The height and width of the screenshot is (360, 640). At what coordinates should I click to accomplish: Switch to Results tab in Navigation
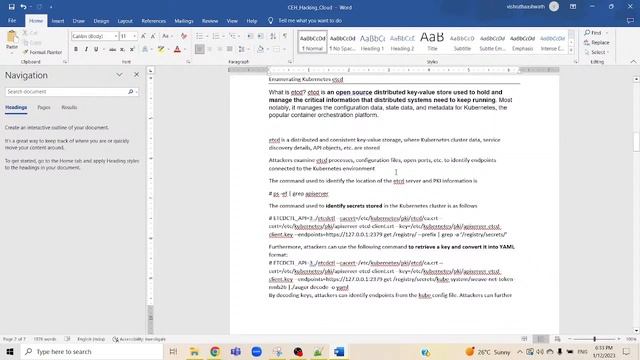(69, 107)
